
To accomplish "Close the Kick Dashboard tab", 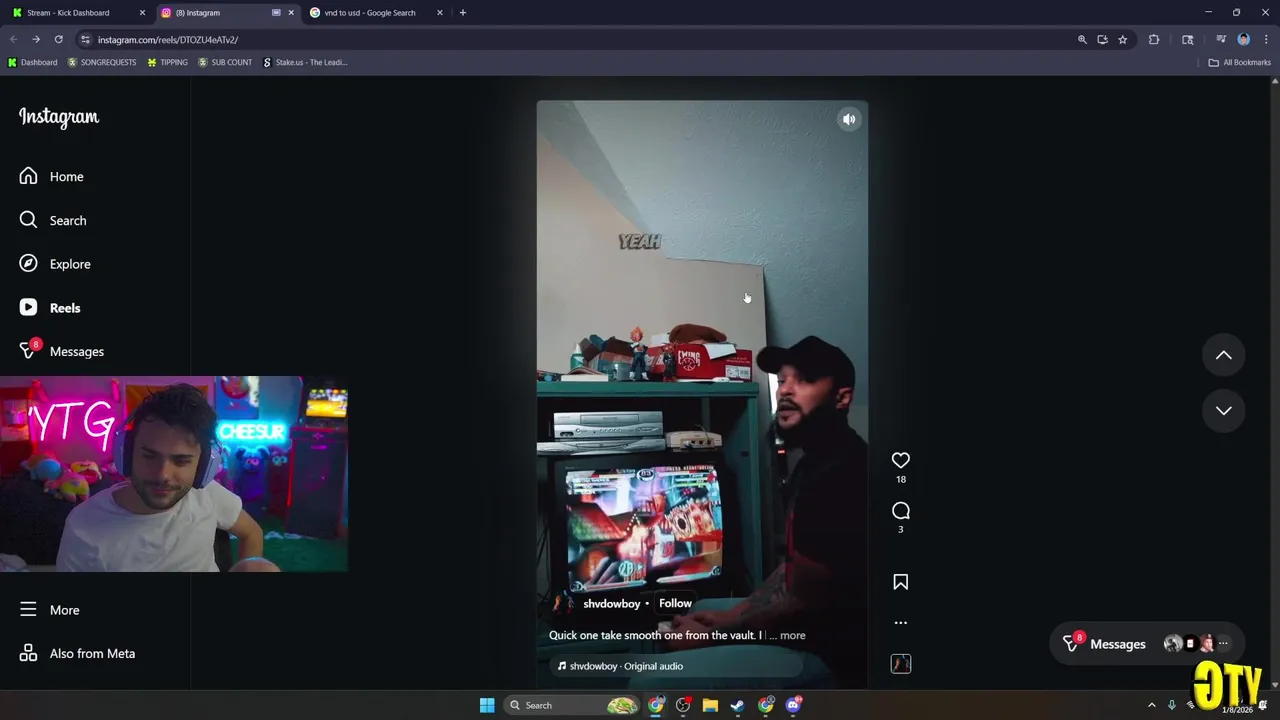I will [x=142, y=13].
